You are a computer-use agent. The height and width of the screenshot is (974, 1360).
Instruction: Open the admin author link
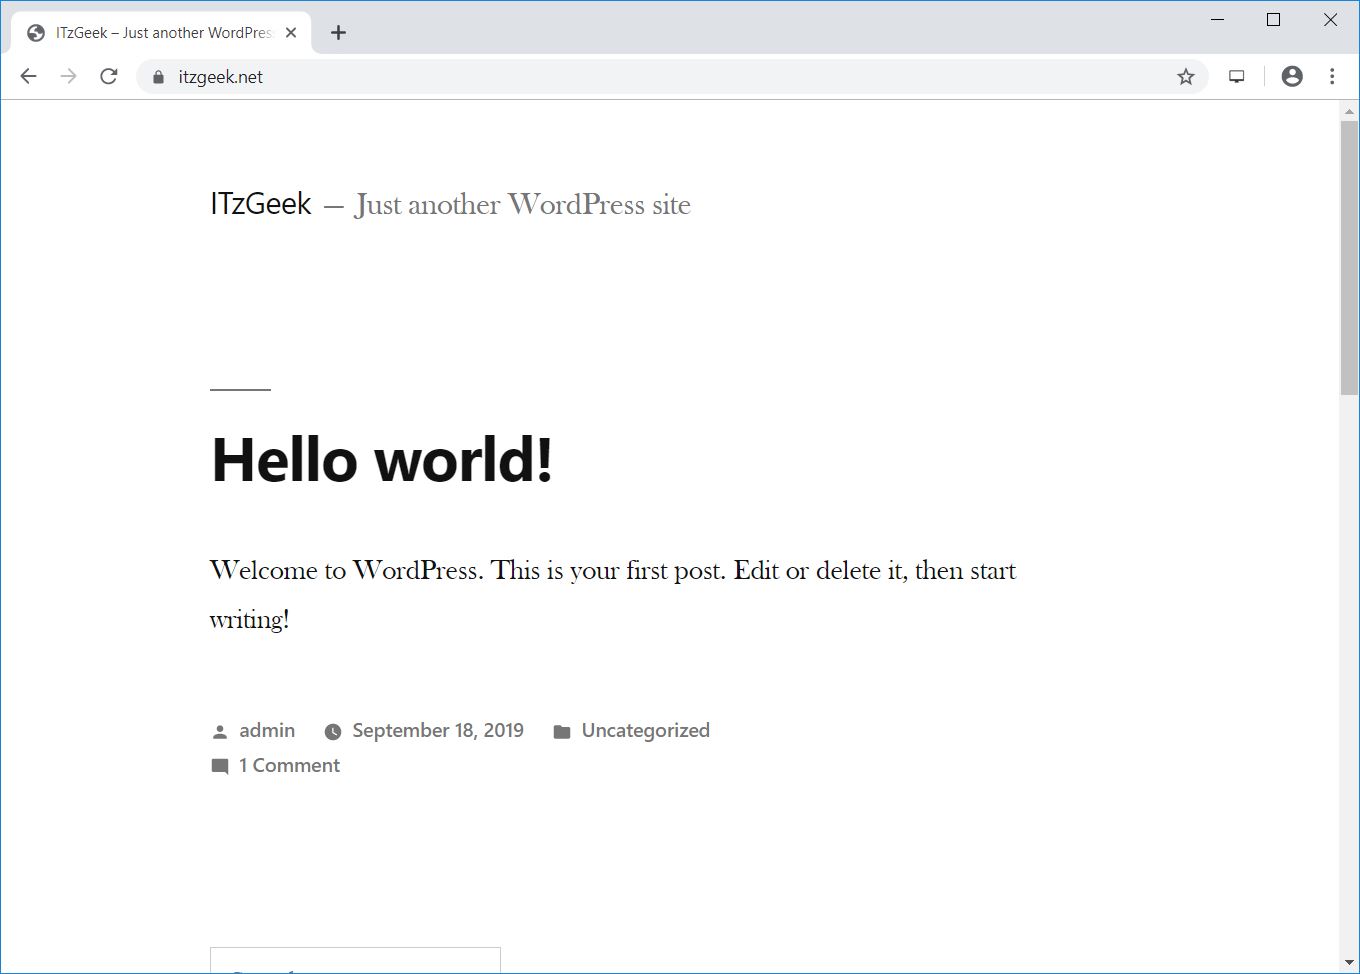[267, 730]
